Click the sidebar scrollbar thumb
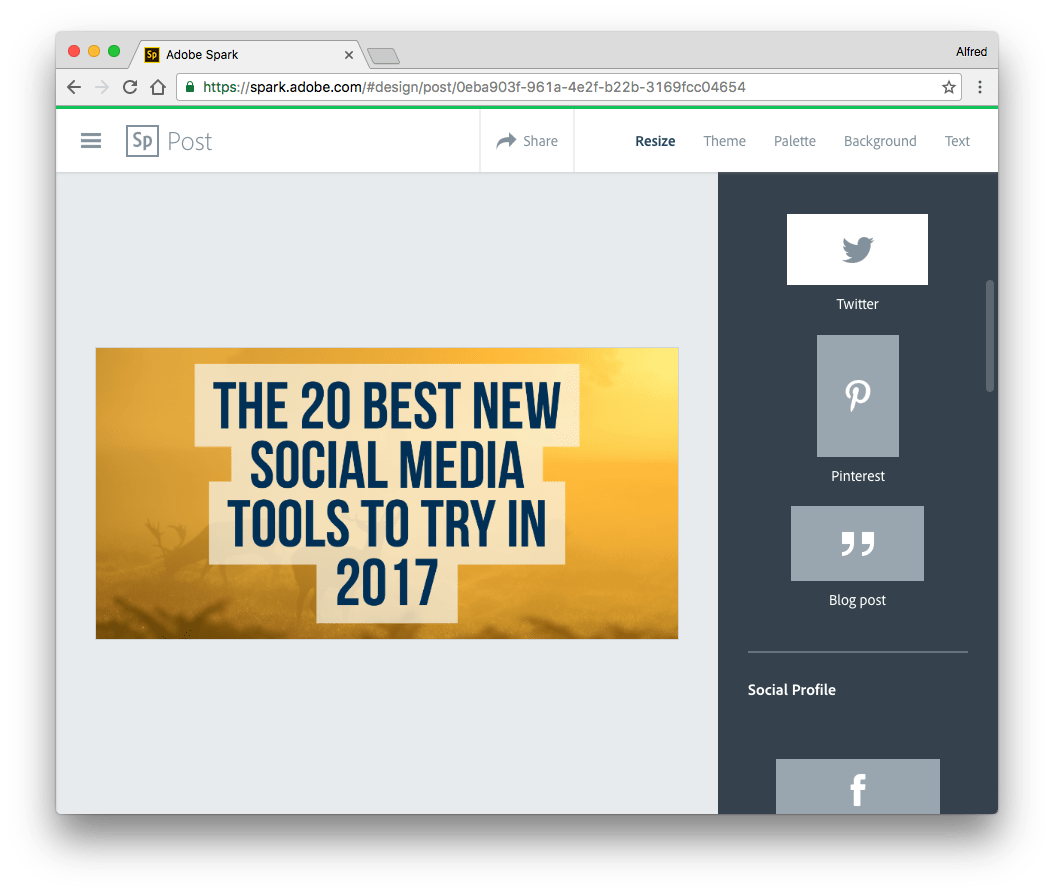 991,335
